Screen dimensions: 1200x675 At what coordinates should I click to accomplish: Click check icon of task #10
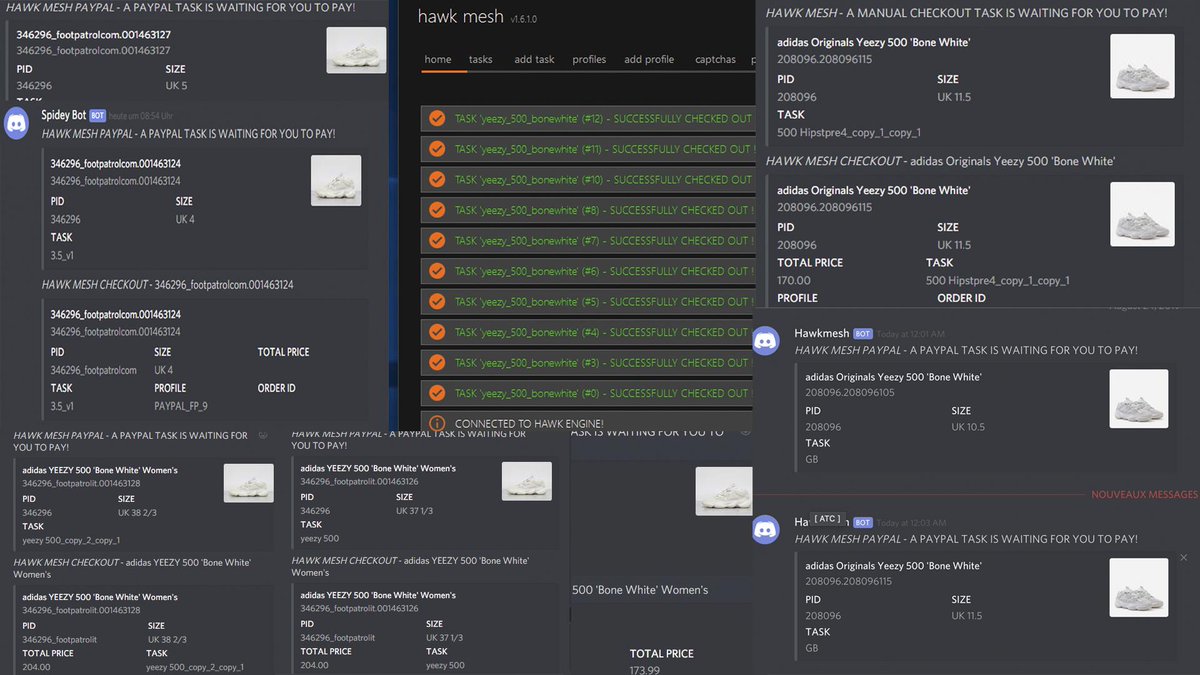(x=437, y=179)
